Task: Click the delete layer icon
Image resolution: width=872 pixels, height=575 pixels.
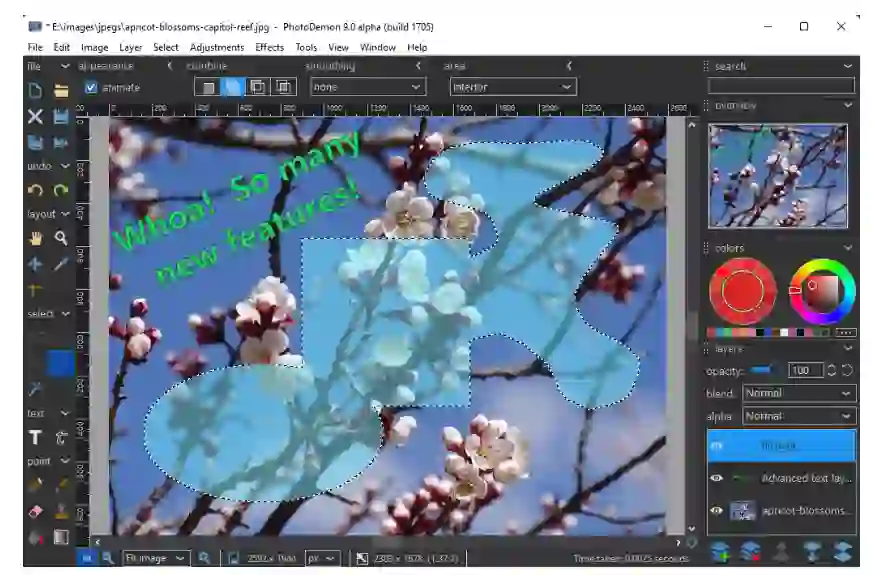Action: pos(750,552)
